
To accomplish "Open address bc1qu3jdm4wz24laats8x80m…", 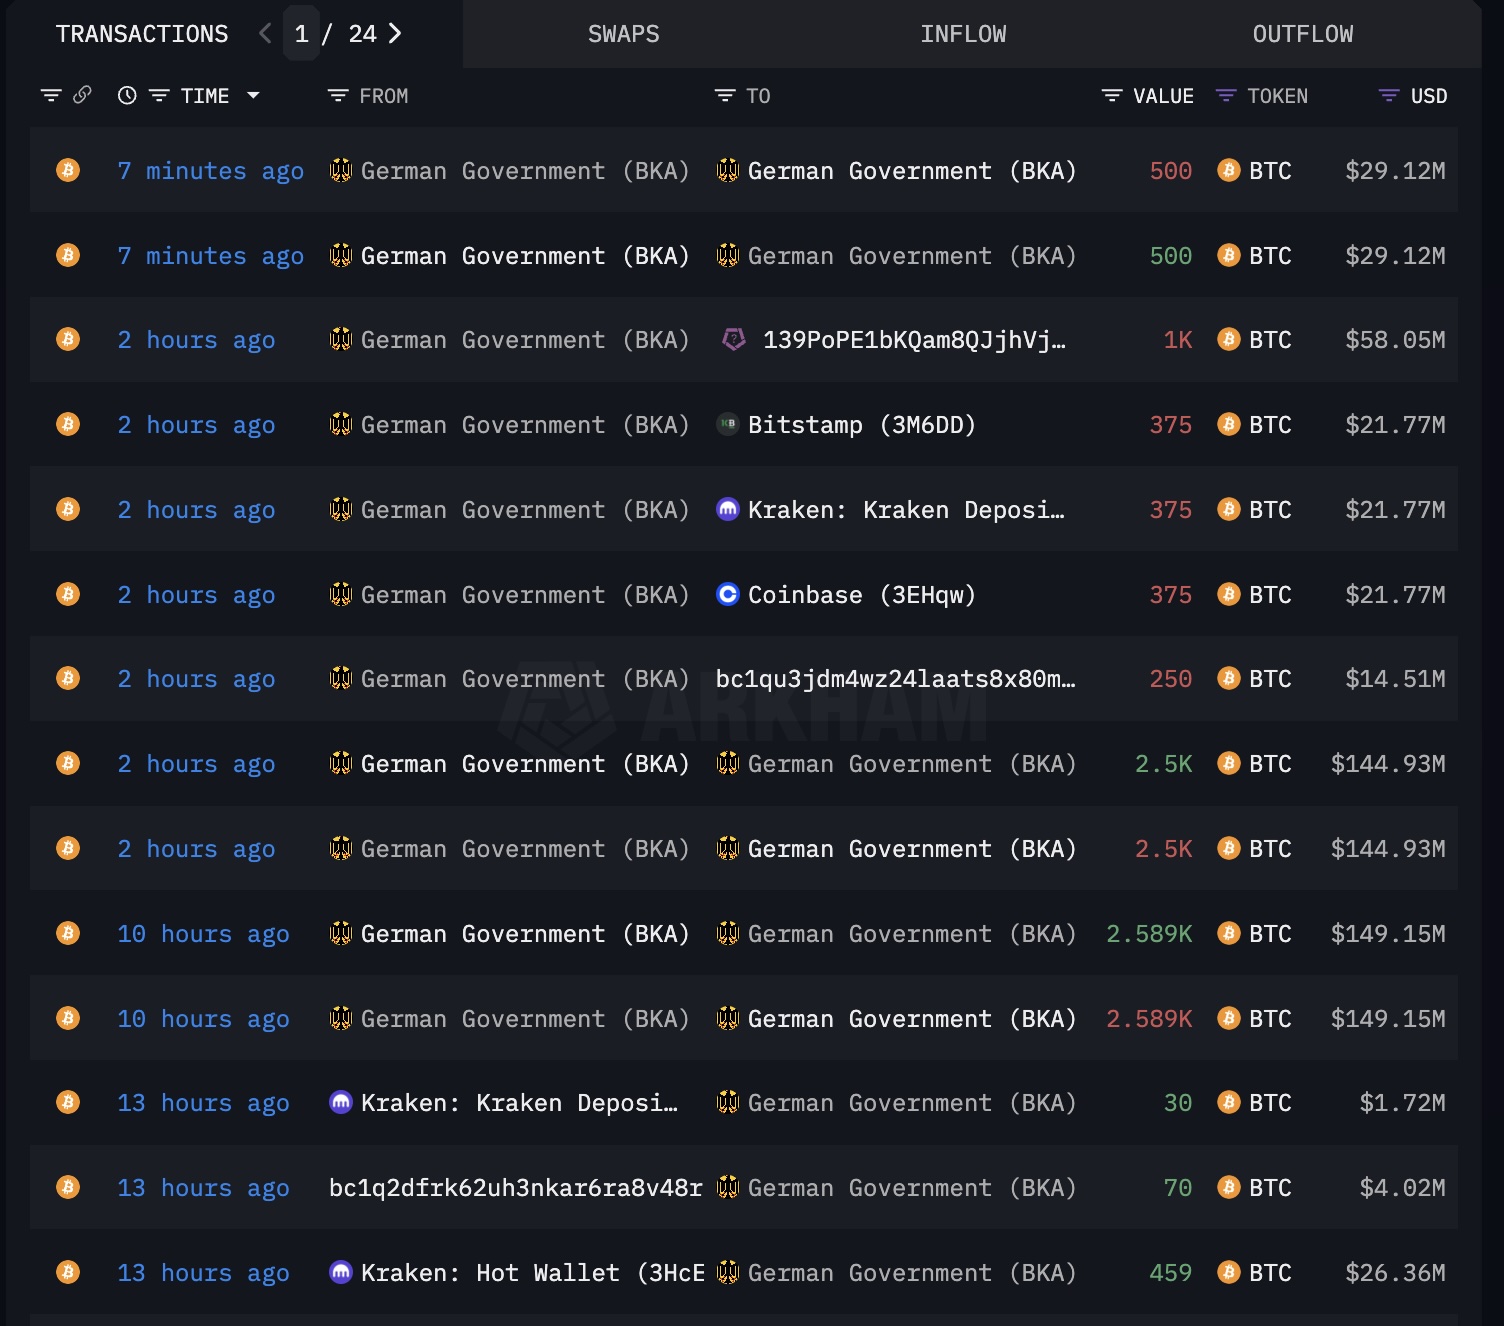I will 895,679.
